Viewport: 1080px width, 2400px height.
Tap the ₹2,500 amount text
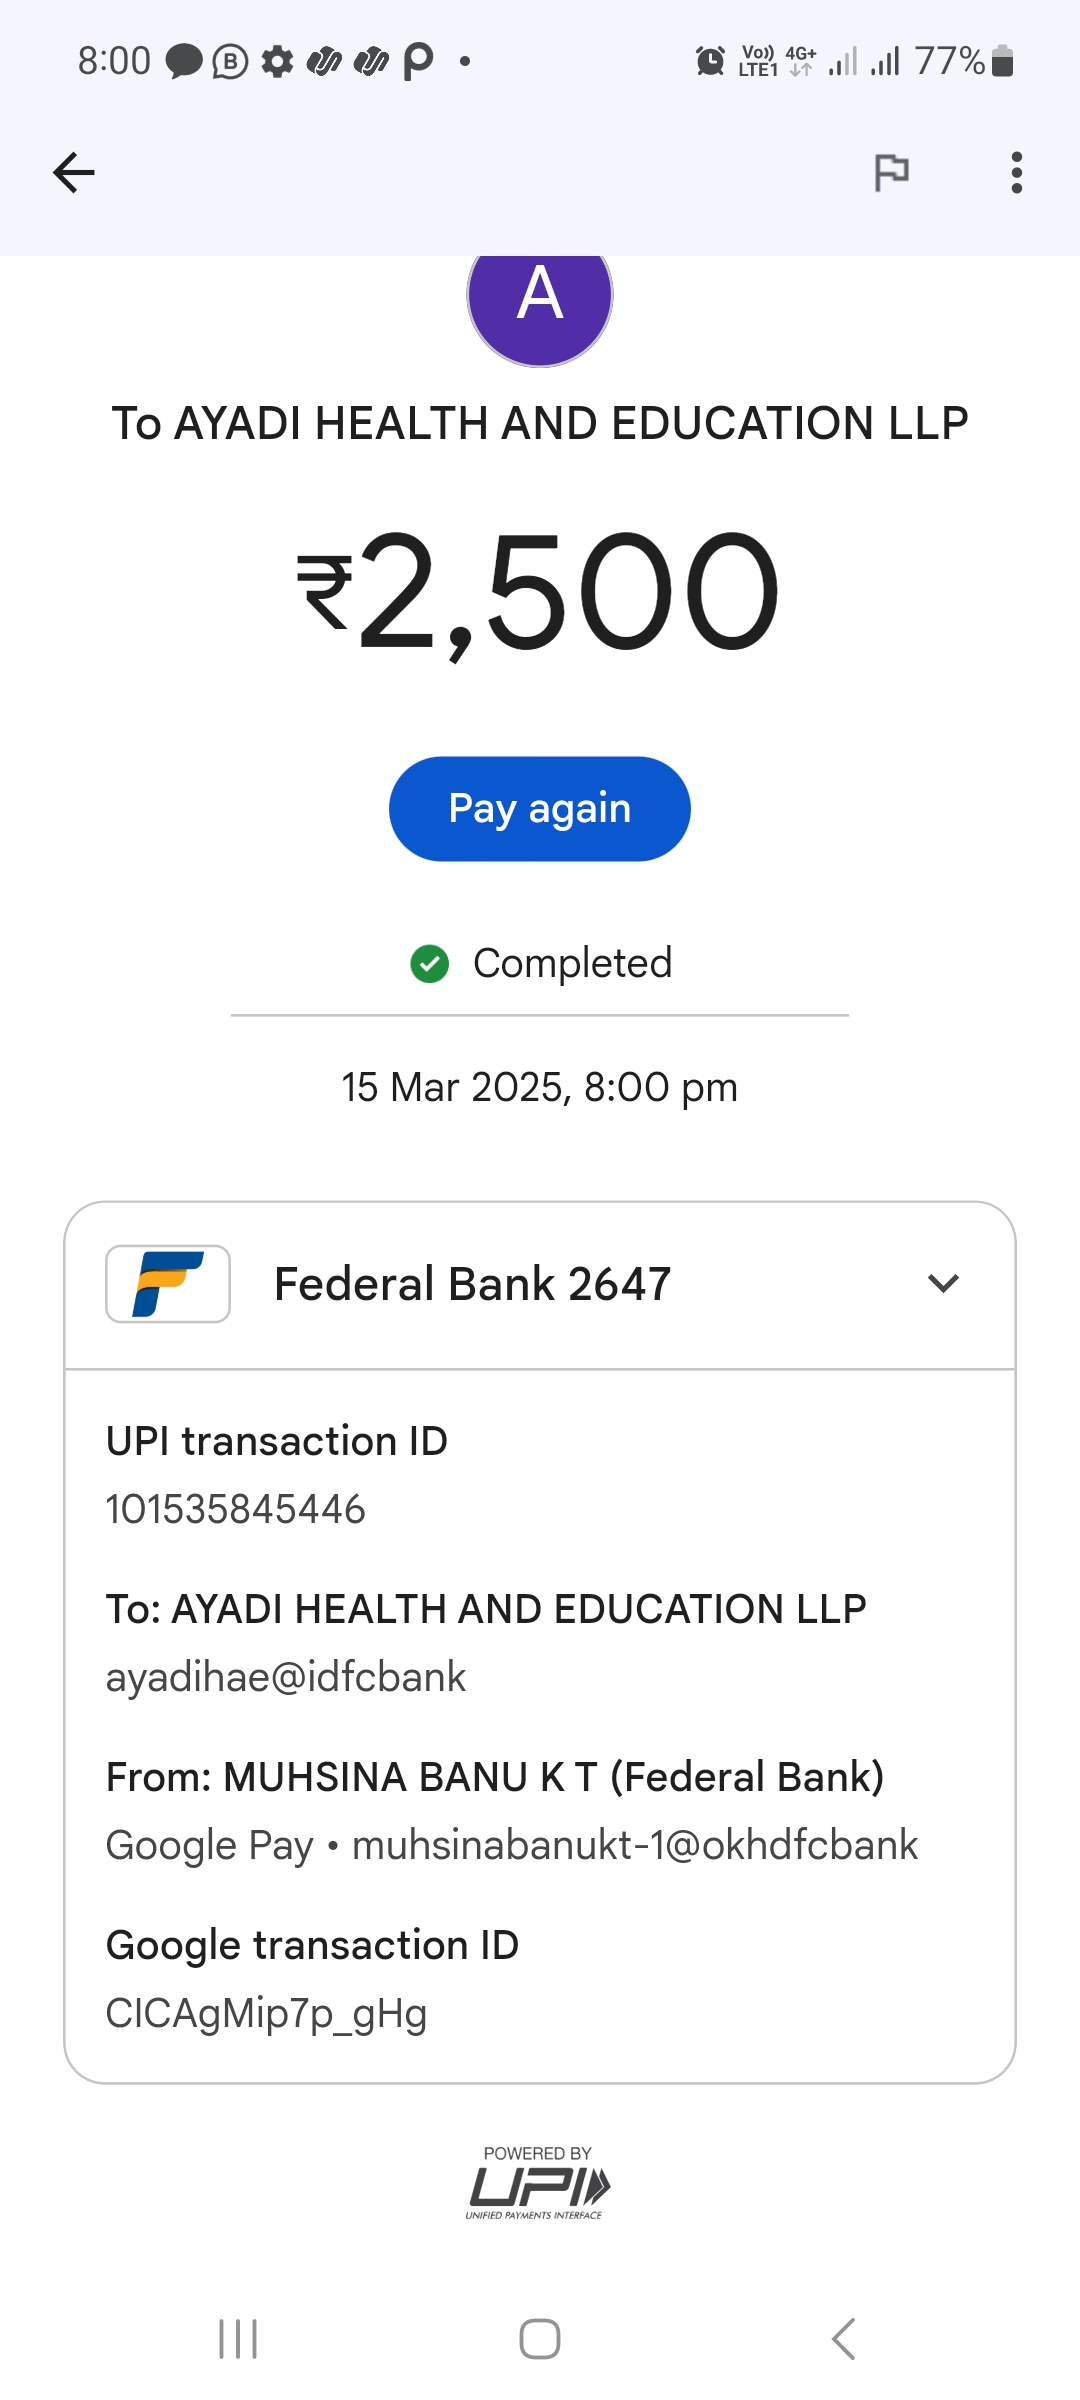click(540, 593)
